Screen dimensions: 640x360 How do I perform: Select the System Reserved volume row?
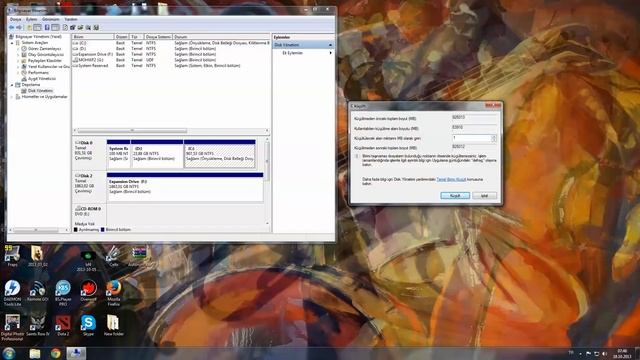click(x=171, y=66)
